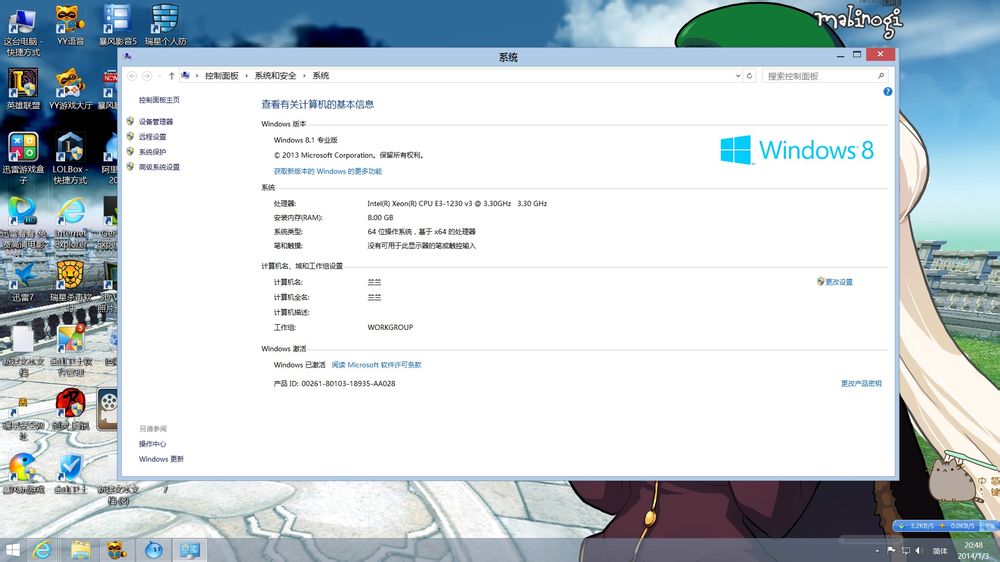Click the WORKGROUP workgroup value
Image resolution: width=1000 pixels, height=562 pixels.
[x=390, y=327]
